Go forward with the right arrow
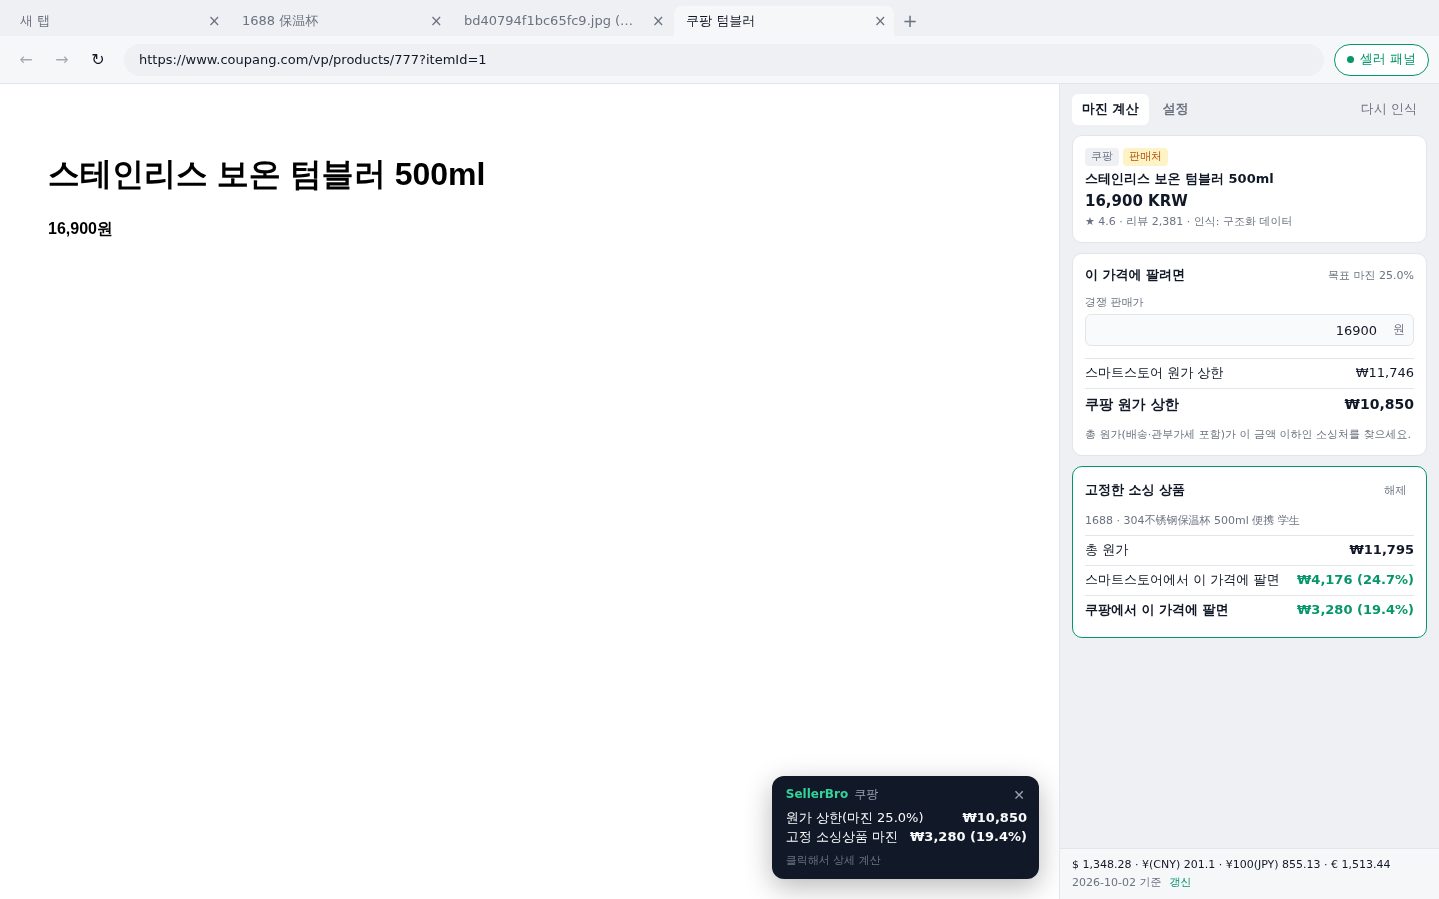Image resolution: width=1439 pixels, height=899 pixels. (x=62, y=60)
